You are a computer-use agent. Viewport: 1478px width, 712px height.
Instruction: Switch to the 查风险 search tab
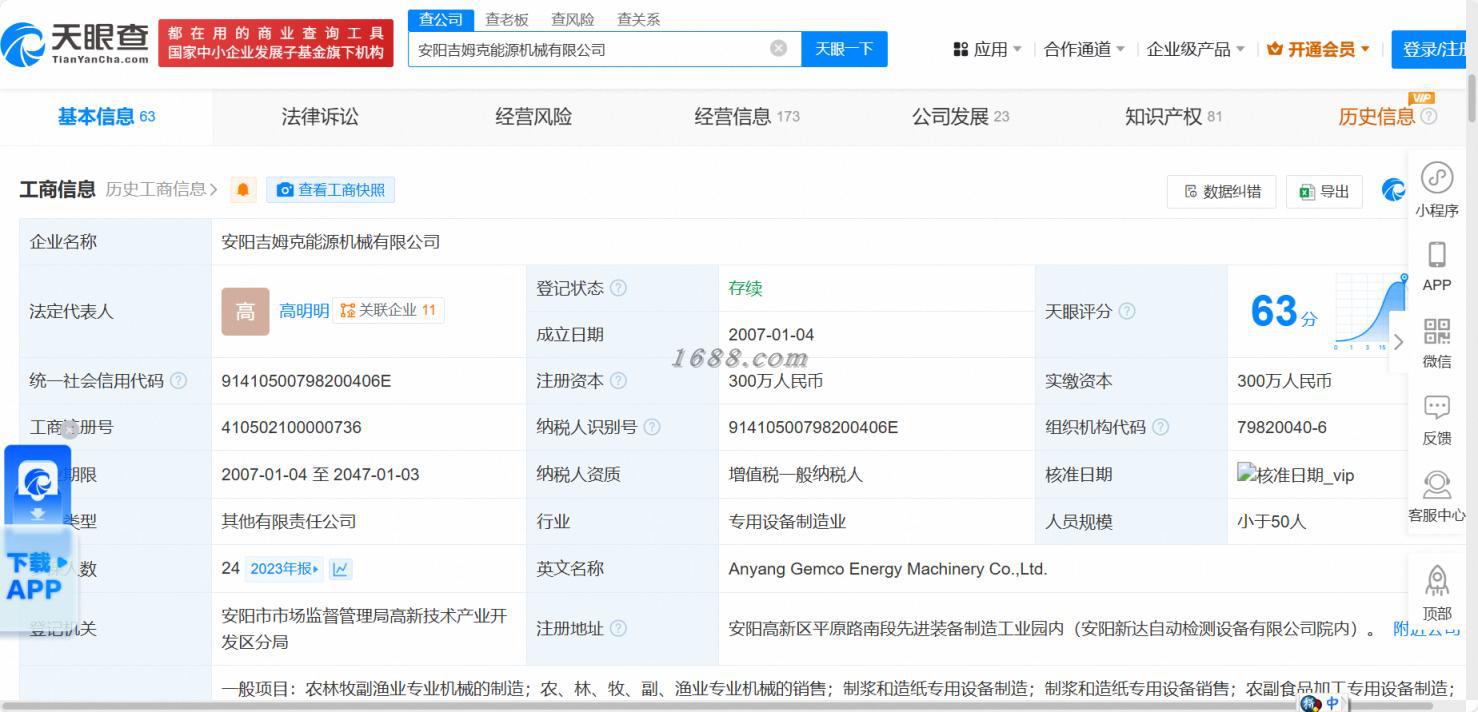[572, 19]
